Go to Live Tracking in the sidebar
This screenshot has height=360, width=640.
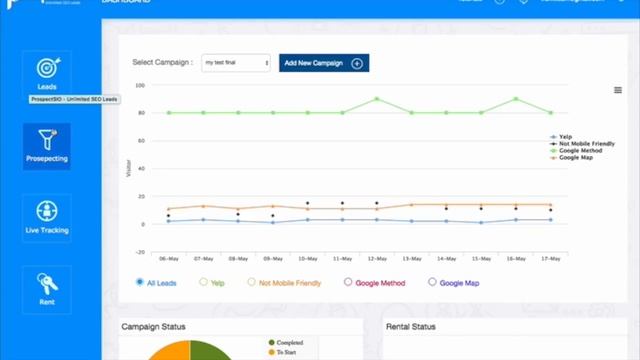tap(47, 218)
